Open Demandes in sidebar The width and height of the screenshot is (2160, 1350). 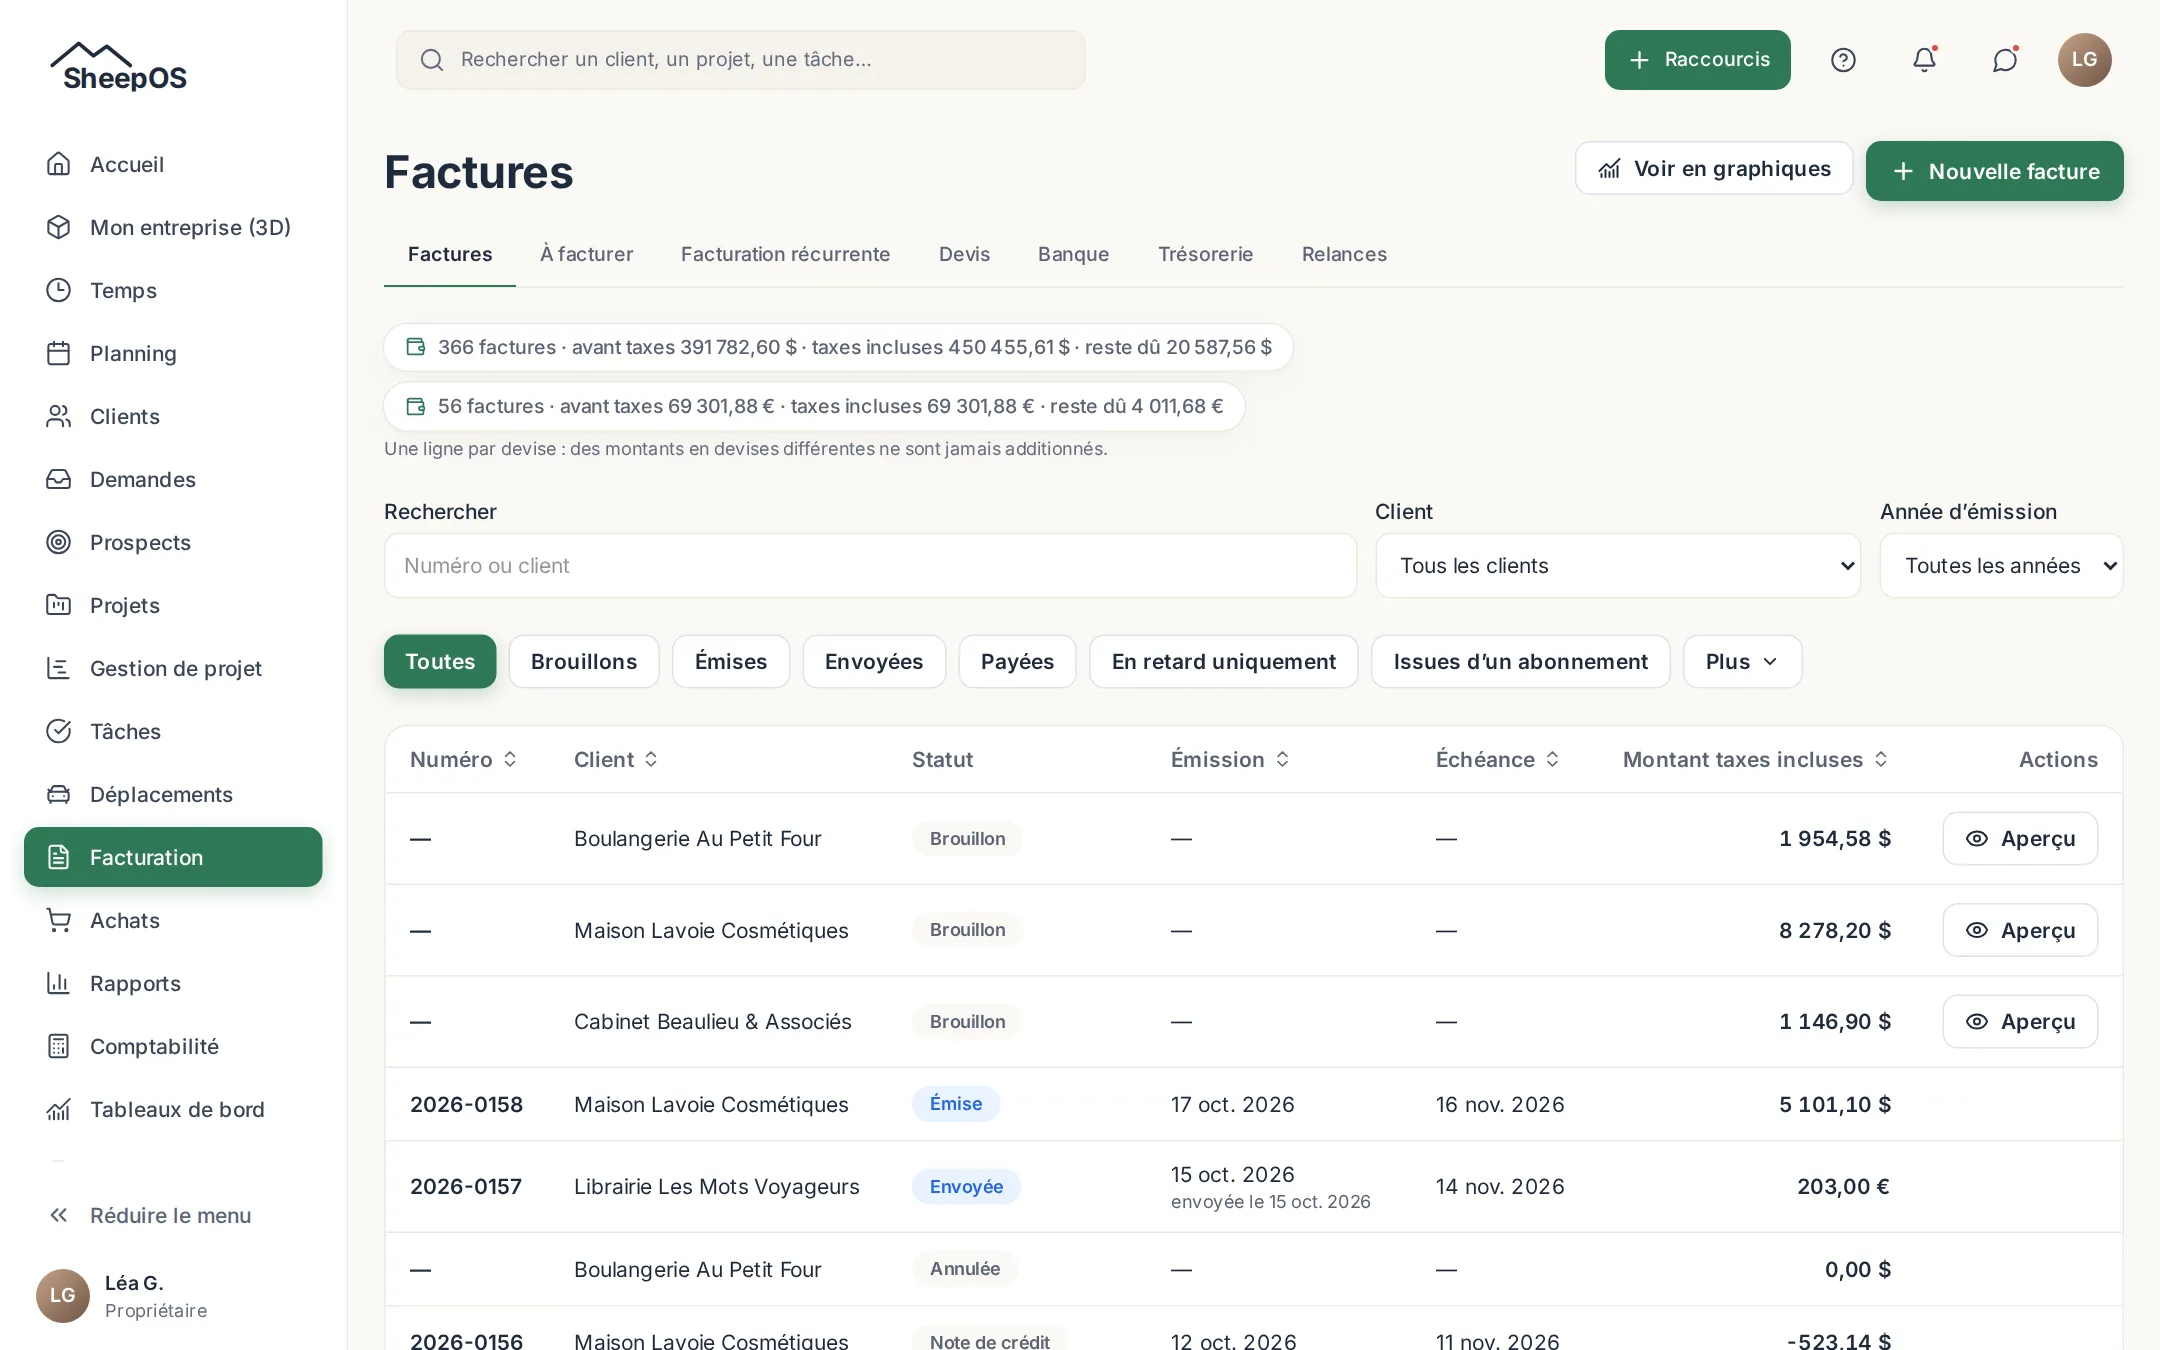coord(173,479)
